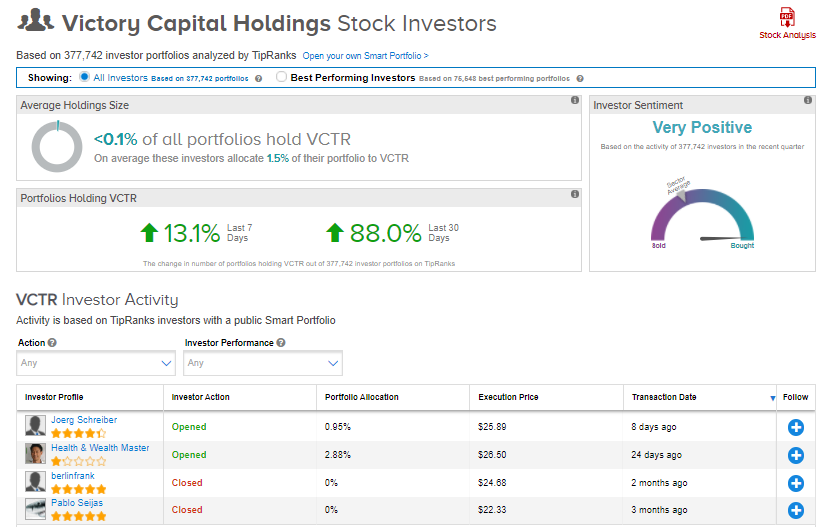Select Best Performing Investors radio option
Viewport: 819px width, 527px height.
[281, 77]
